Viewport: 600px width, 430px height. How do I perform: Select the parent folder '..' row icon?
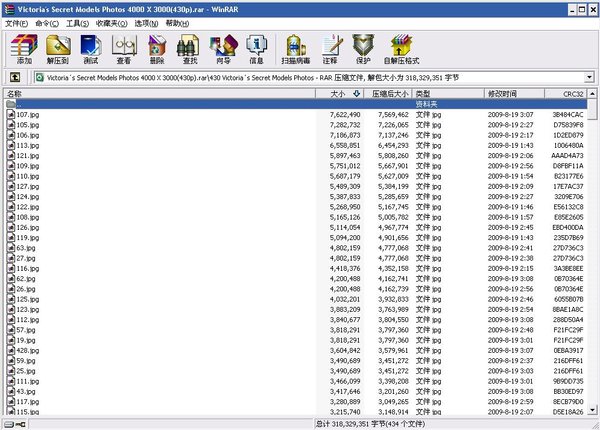click(11, 104)
